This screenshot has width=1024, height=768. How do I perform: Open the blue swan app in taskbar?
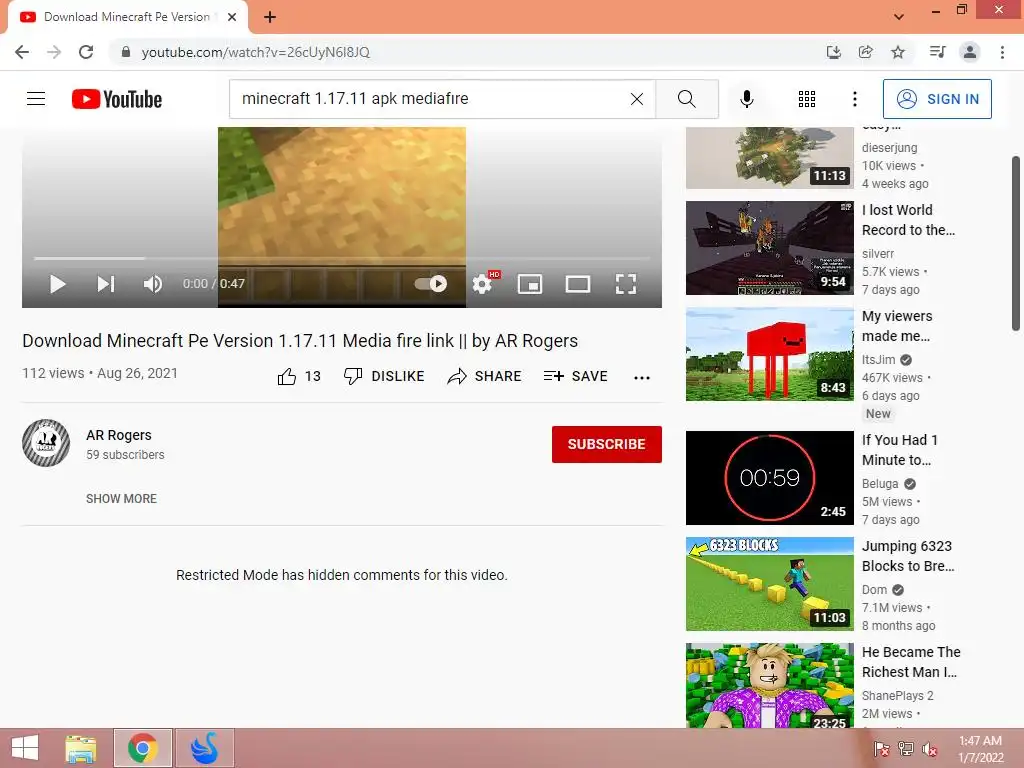coord(204,748)
